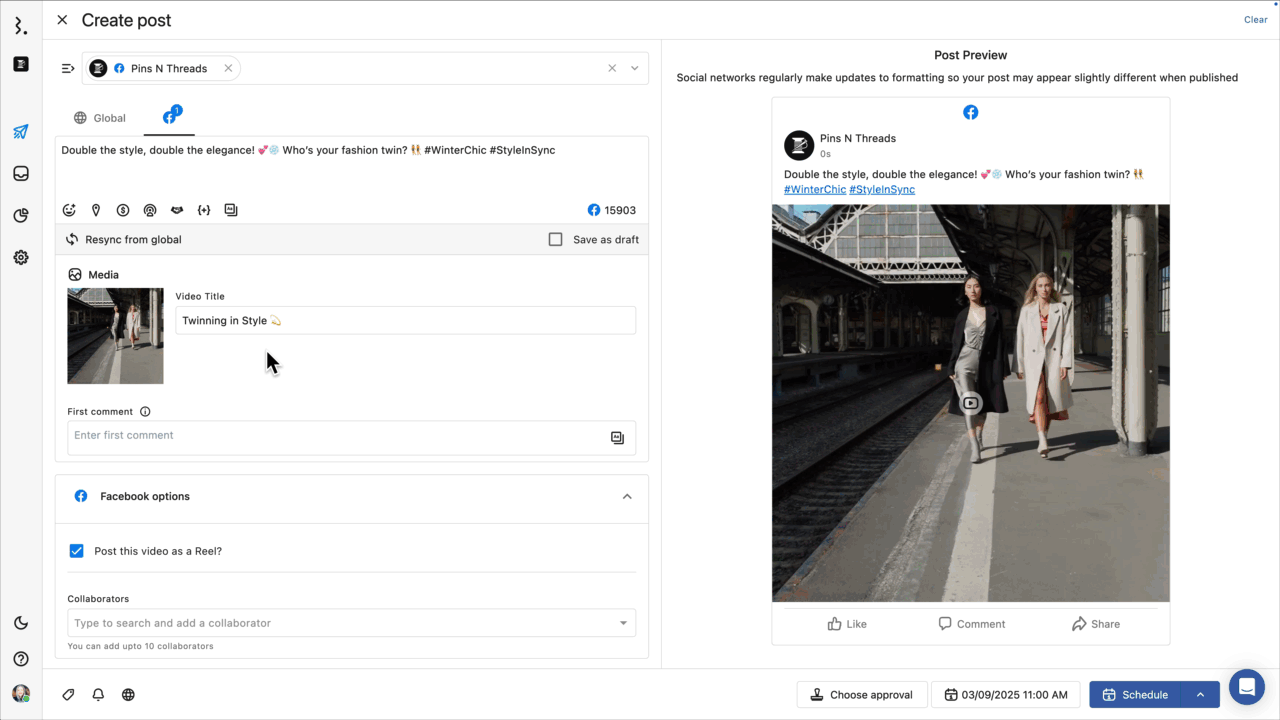Open the inbox icon in the left sidebar
1280x720 pixels.
click(x=20, y=173)
